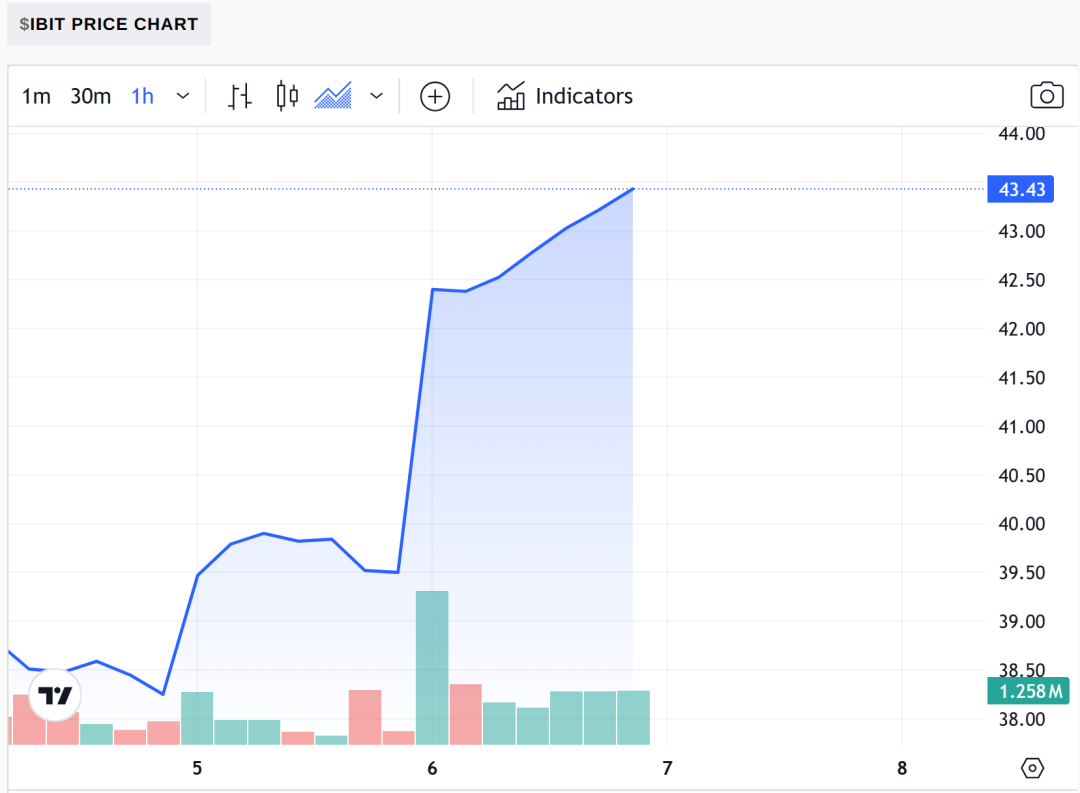Click the date 7 axis marker
Screen dimensions: 1080x793
click(667, 768)
